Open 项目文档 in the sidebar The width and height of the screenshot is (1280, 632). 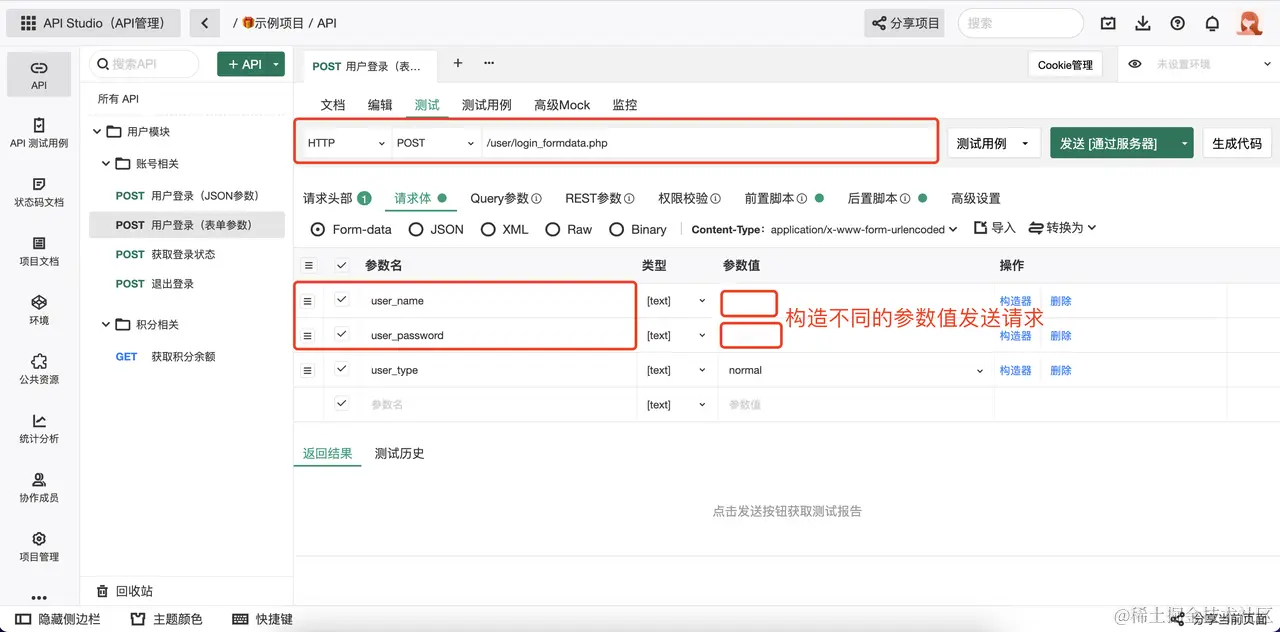point(39,251)
